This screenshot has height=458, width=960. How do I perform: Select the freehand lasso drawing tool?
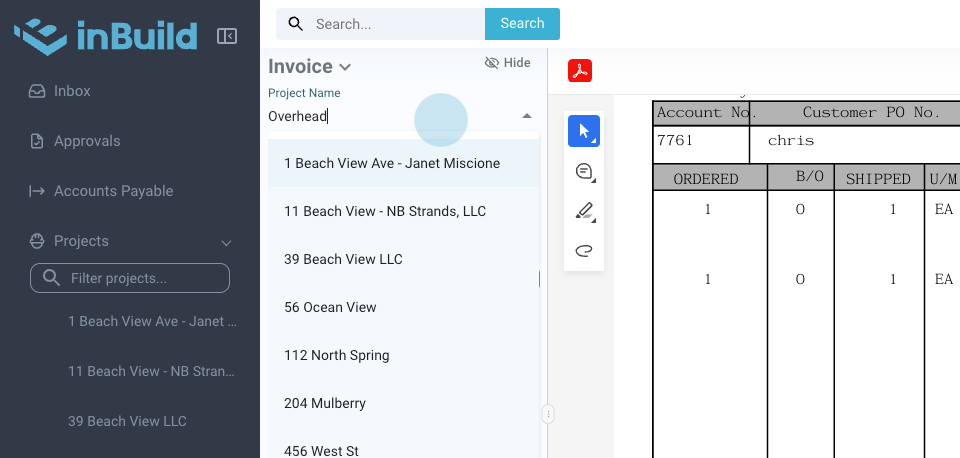[x=584, y=250]
